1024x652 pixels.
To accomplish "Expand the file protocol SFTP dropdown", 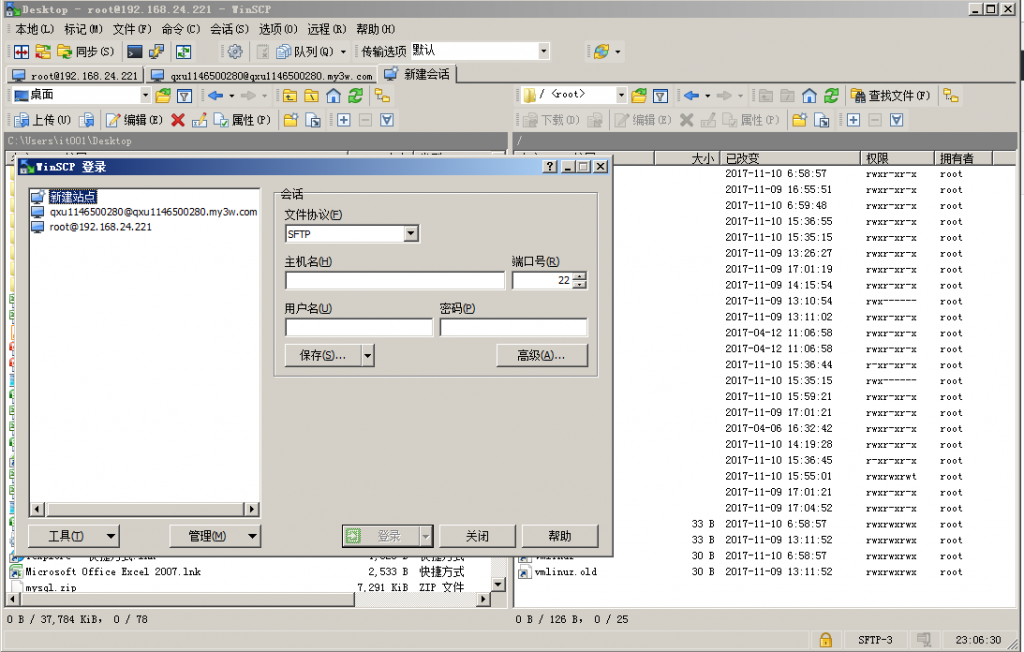I will [411, 234].
